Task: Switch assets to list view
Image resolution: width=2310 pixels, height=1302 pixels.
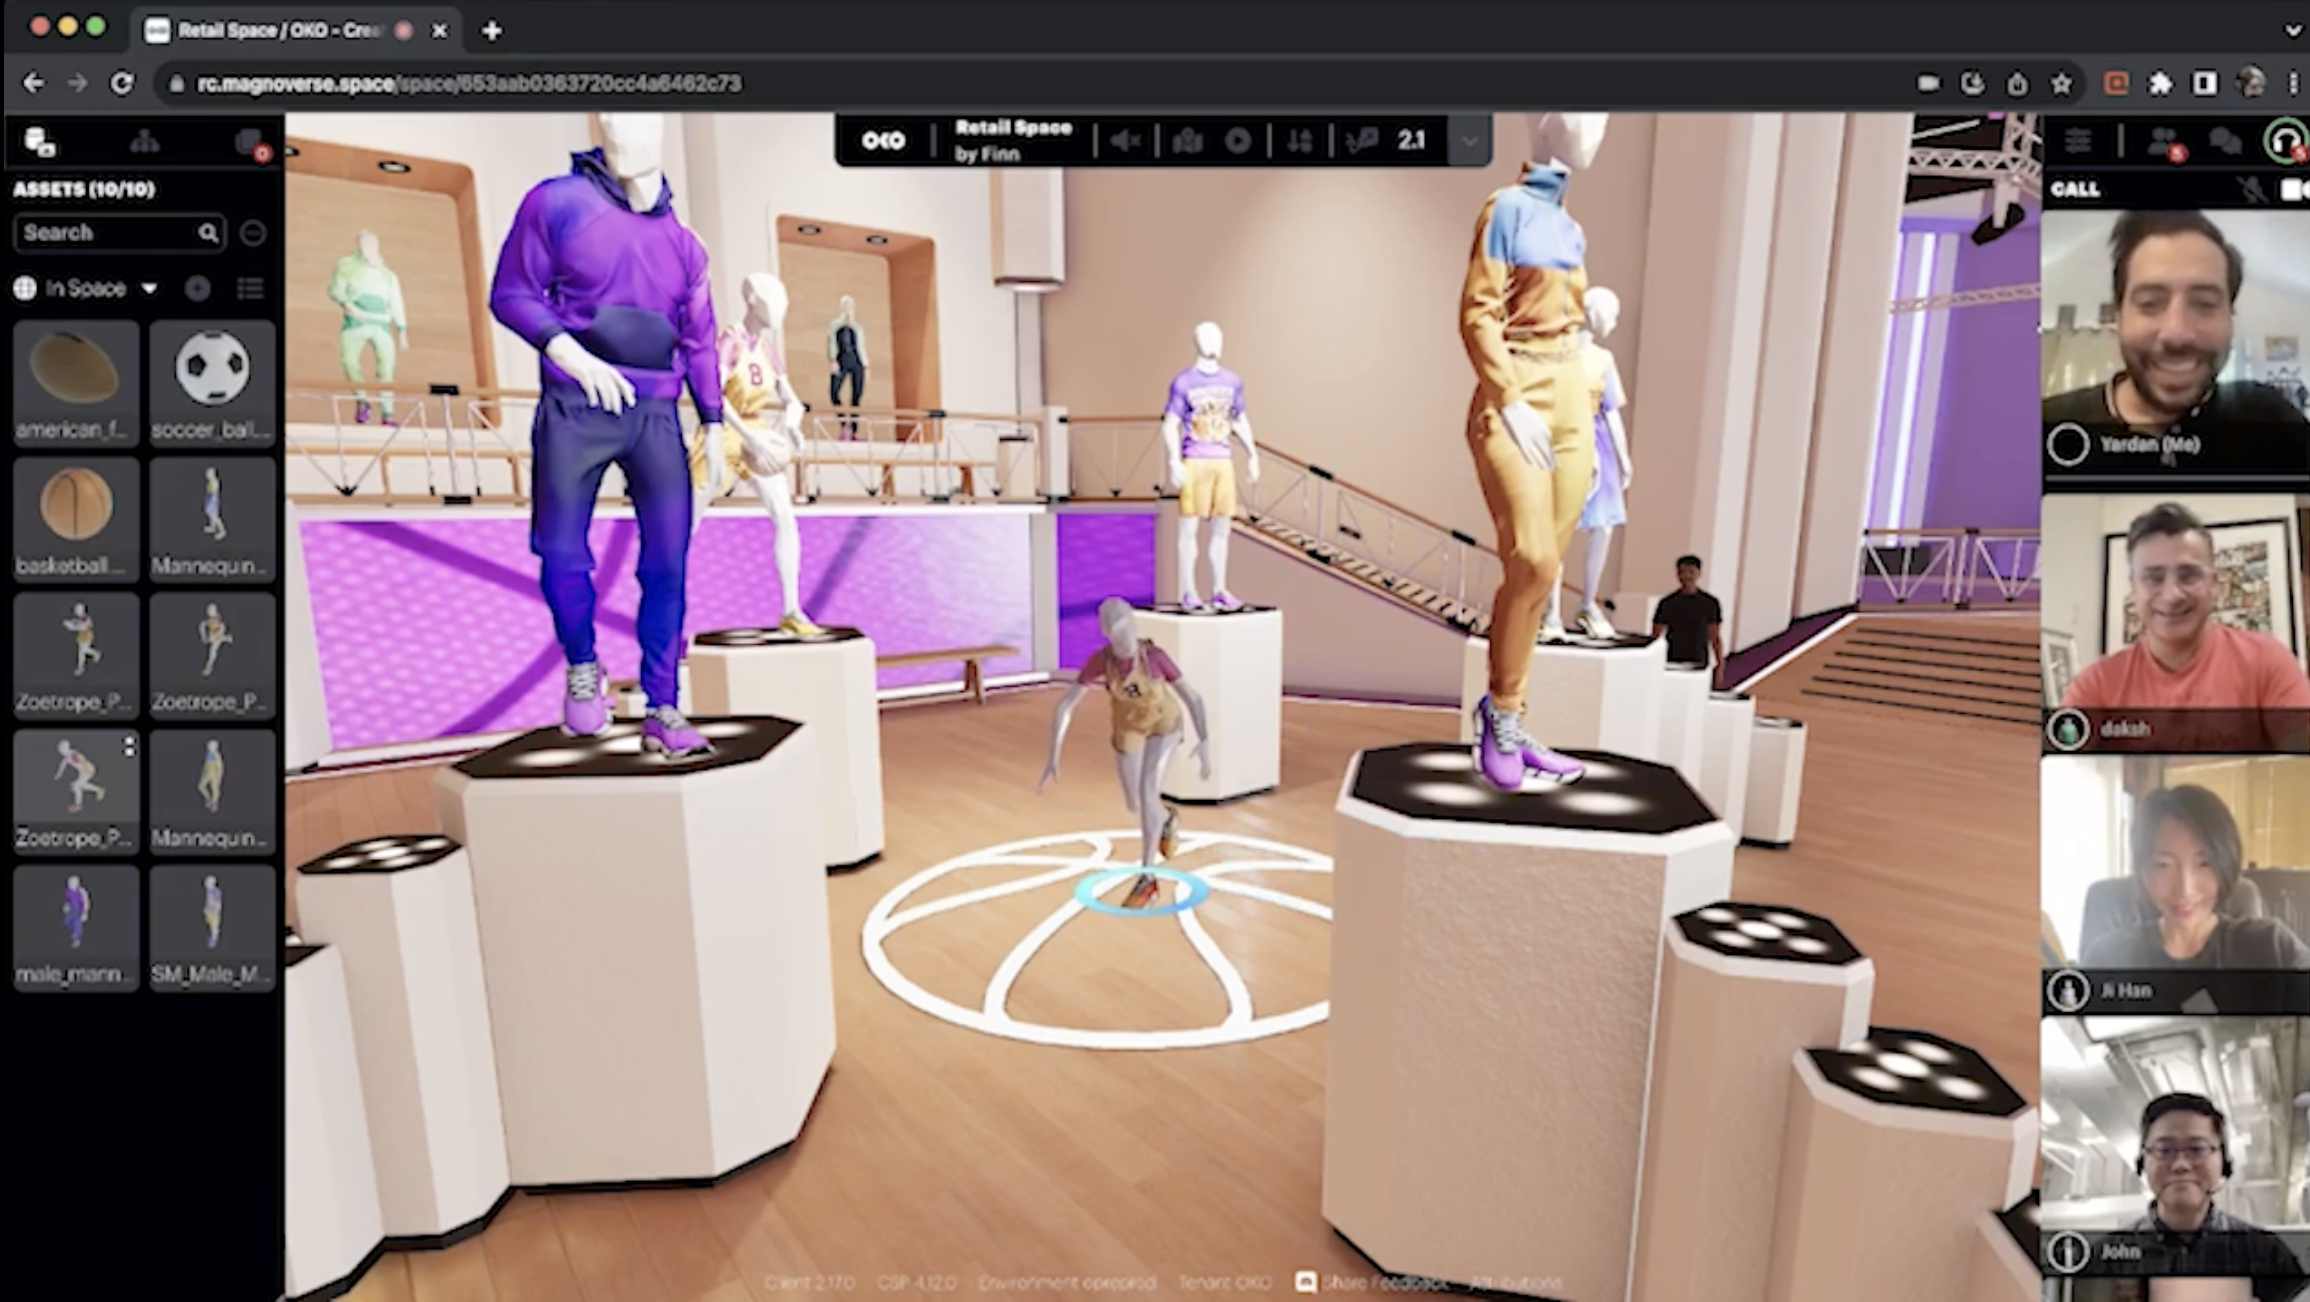Action: click(250, 289)
